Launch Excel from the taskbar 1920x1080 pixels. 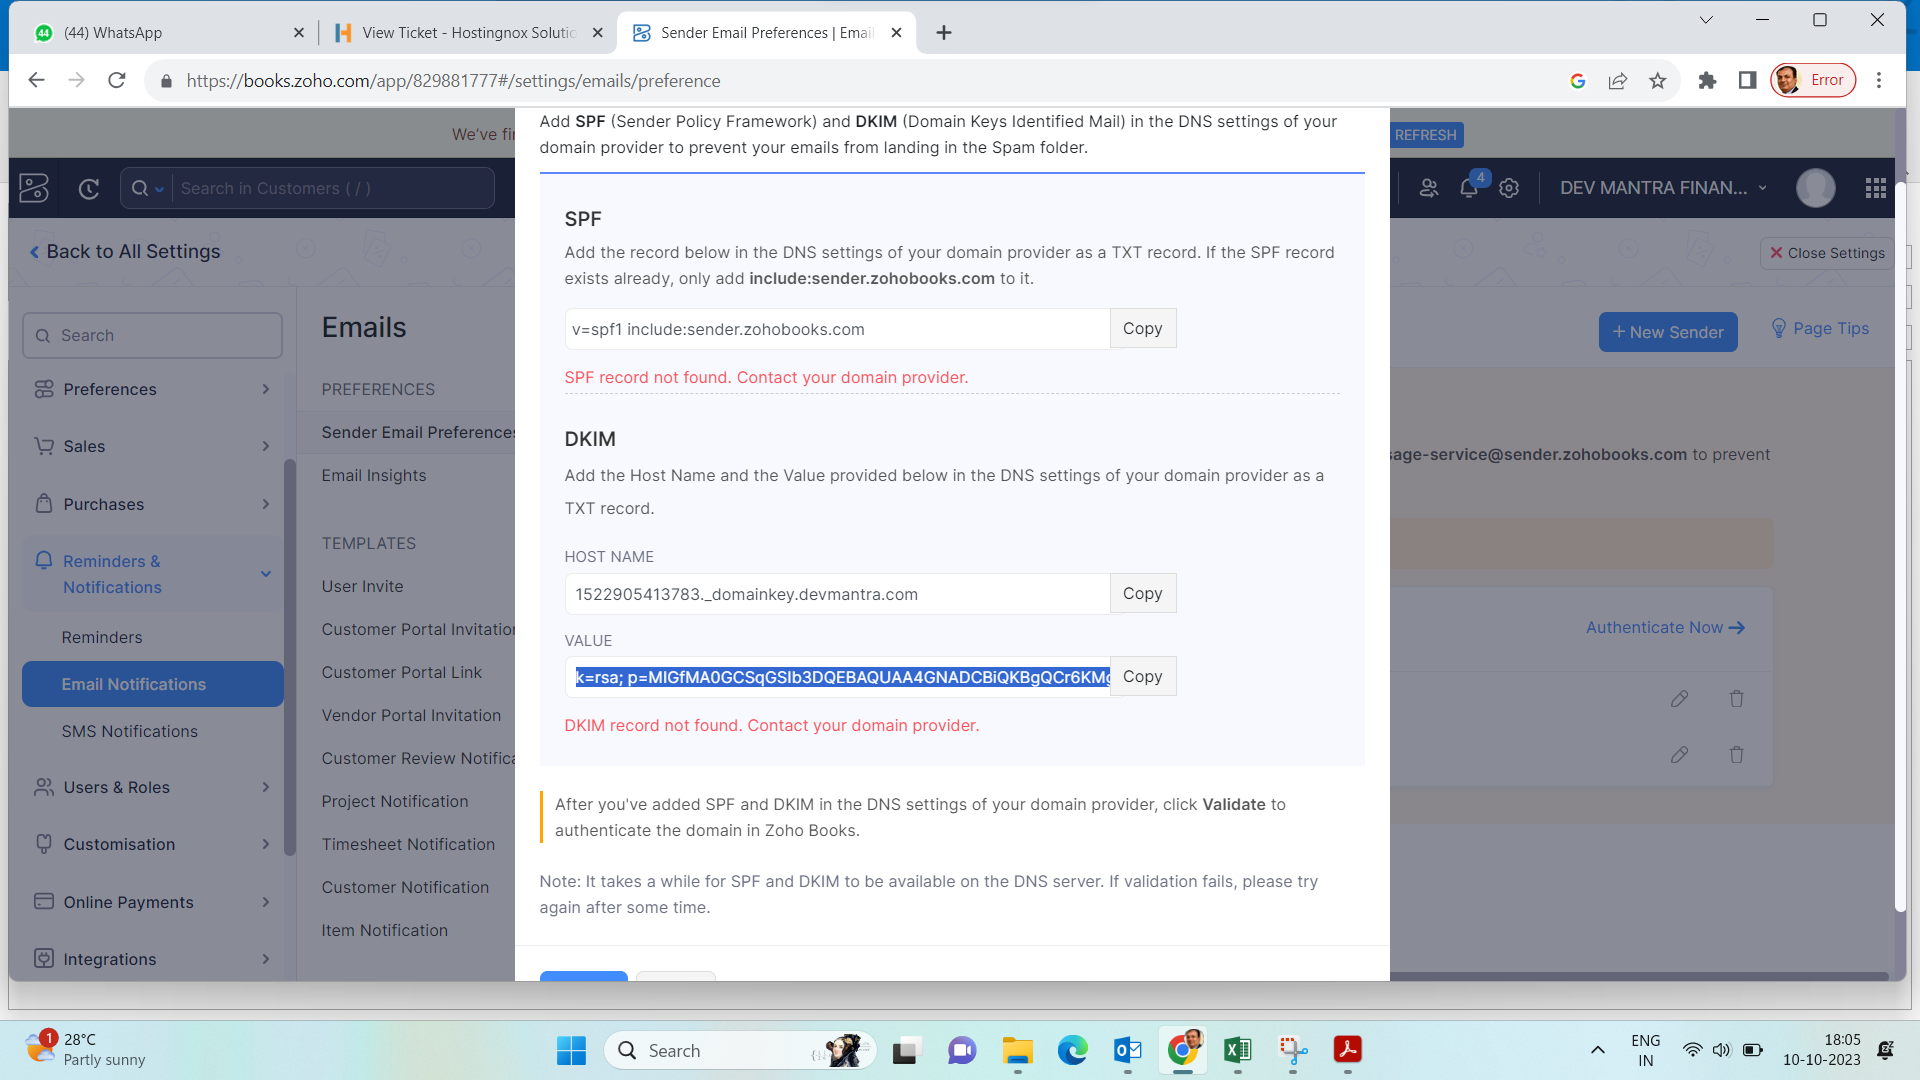pyautogui.click(x=1237, y=1050)
